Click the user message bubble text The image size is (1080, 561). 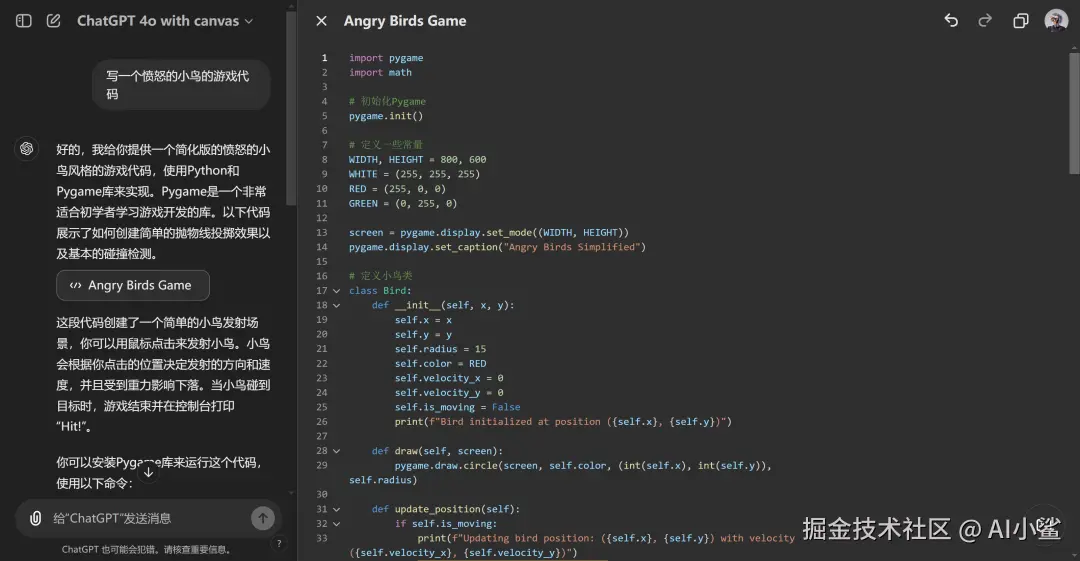pos(177,85)
